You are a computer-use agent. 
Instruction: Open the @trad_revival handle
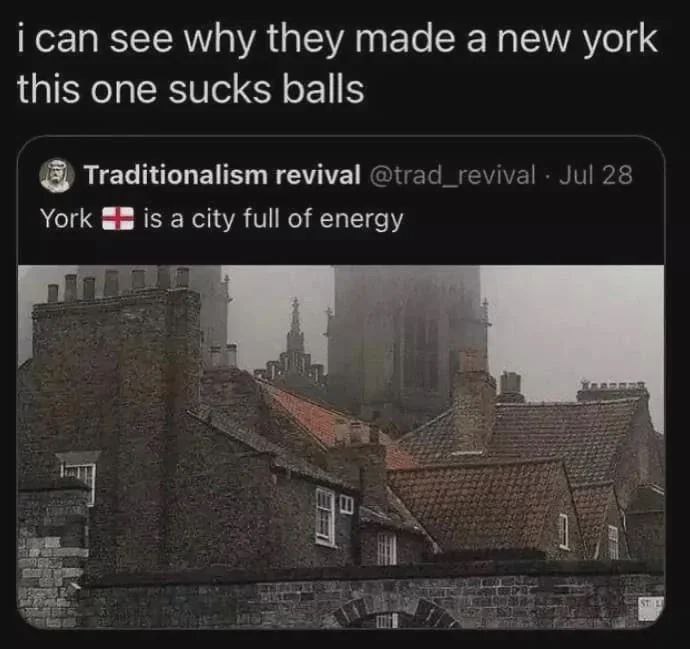(454, 175)
